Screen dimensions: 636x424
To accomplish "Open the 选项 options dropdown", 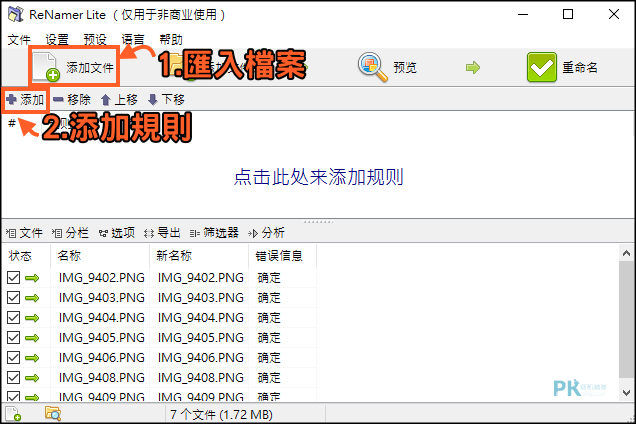I will [117, 232].
